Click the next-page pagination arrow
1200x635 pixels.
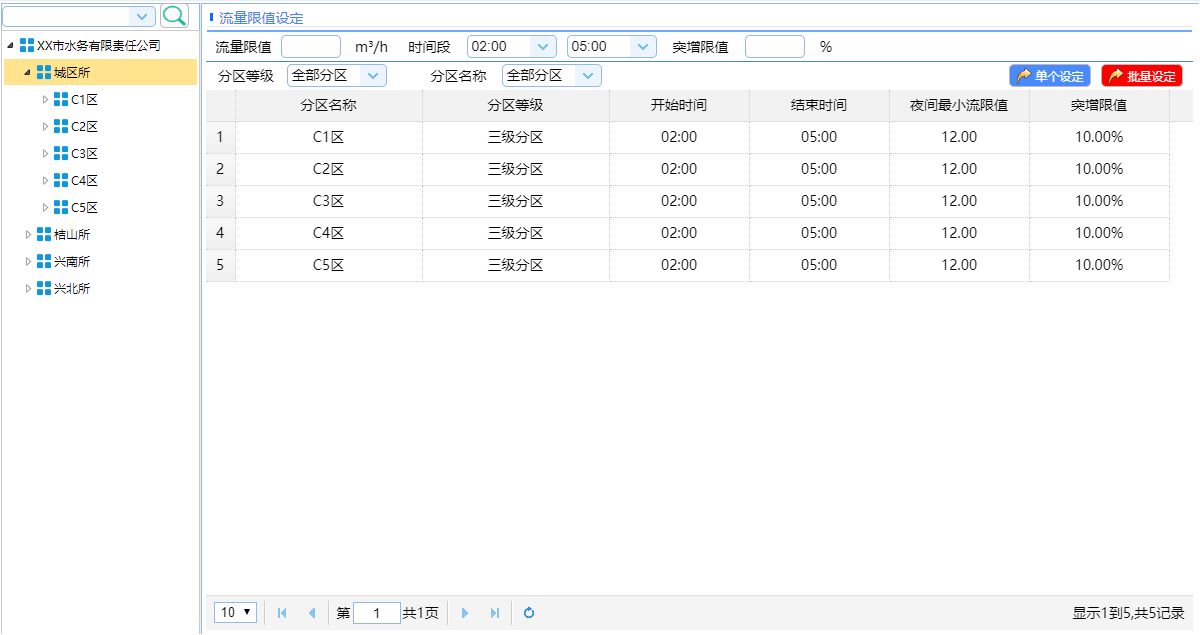point(465,613)
